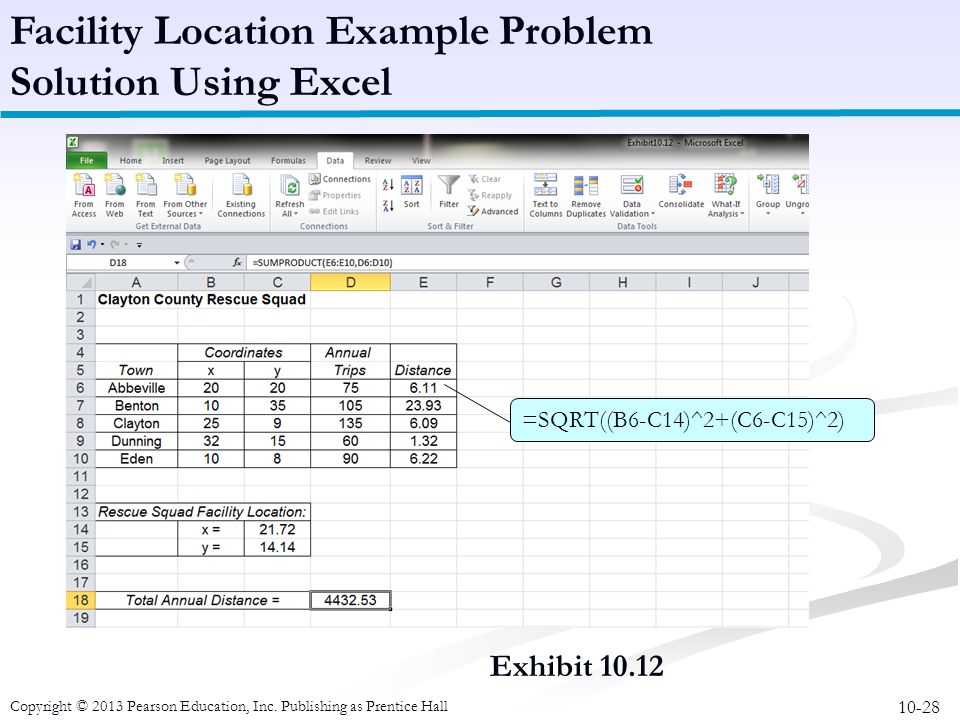Click the Save icon in quick access

(x=75, y=244)
